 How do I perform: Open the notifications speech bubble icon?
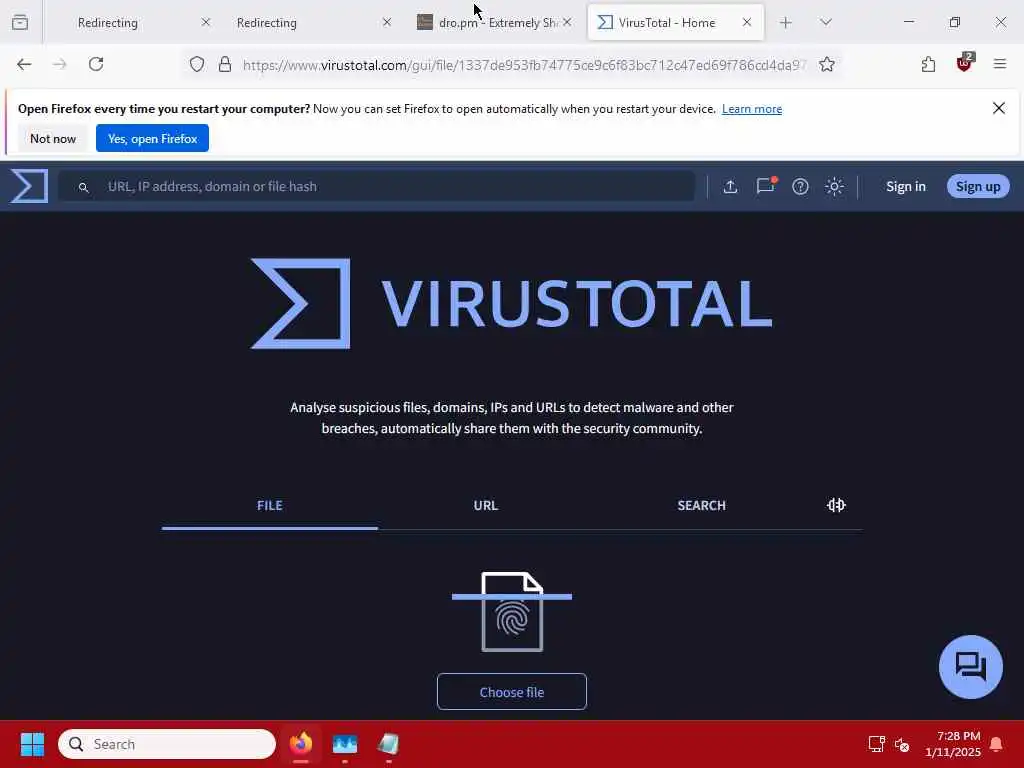tap(765, 186)
